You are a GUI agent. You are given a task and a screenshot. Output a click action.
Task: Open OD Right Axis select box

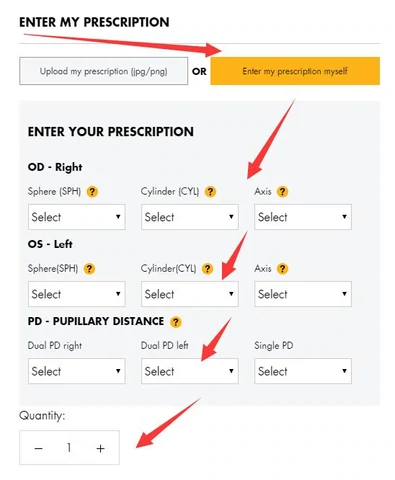(303, 217)
